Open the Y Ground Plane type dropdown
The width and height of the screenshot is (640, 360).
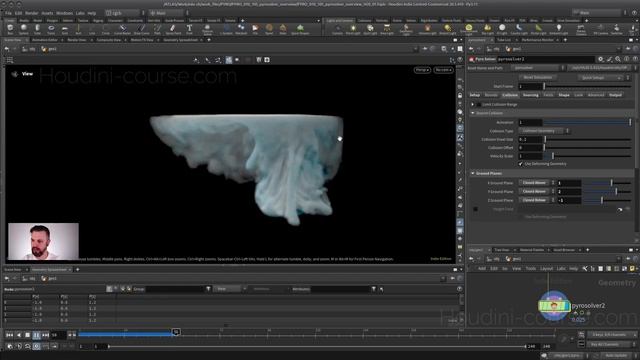(x=537, y=191)
